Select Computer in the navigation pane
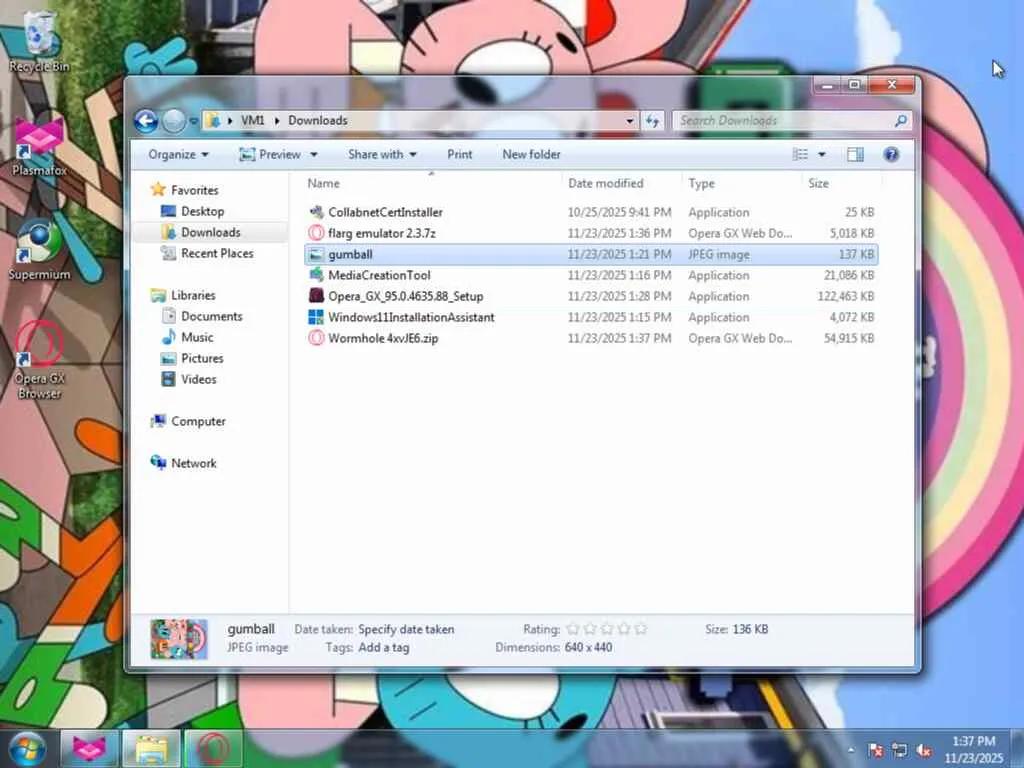Image resolution: width=1024 pixels, height=768 pixels. 198,421
